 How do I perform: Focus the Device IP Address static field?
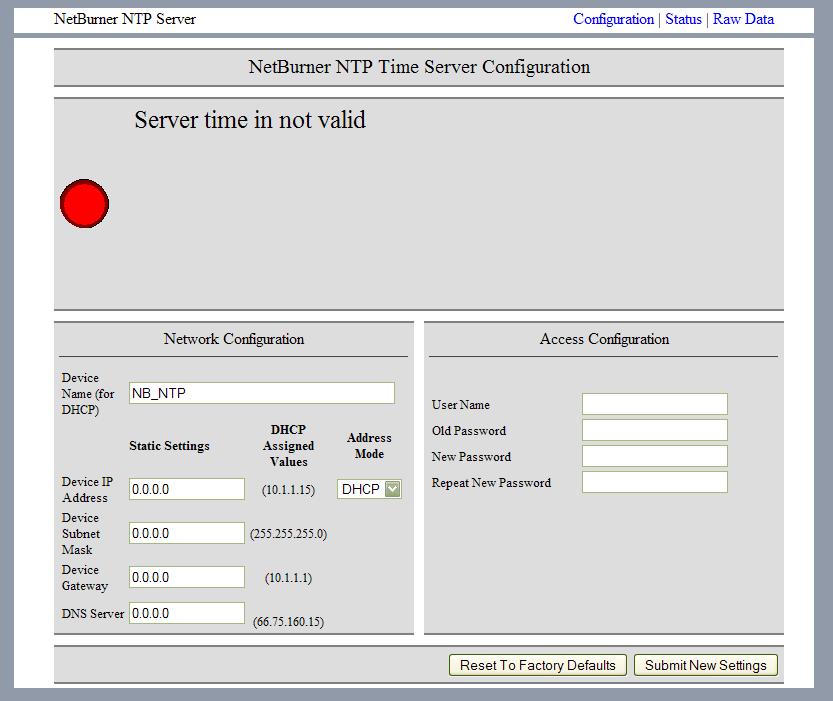pos(187,489)
